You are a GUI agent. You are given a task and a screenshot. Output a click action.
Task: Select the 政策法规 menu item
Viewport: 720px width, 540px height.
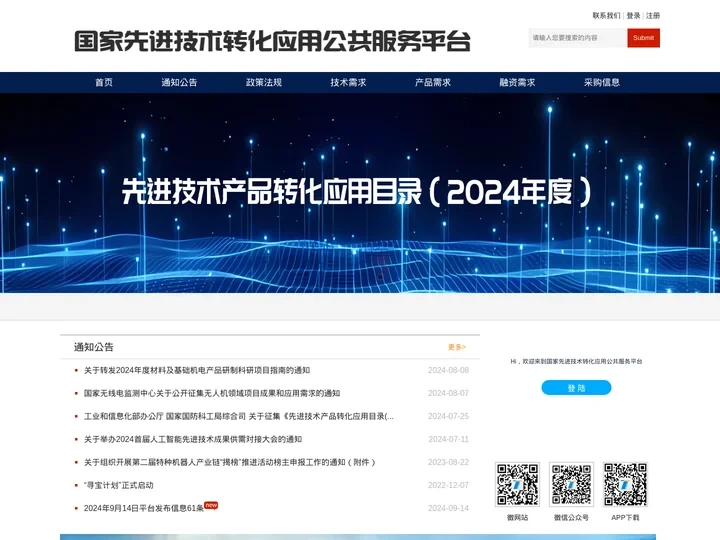[x=264, y=82]
